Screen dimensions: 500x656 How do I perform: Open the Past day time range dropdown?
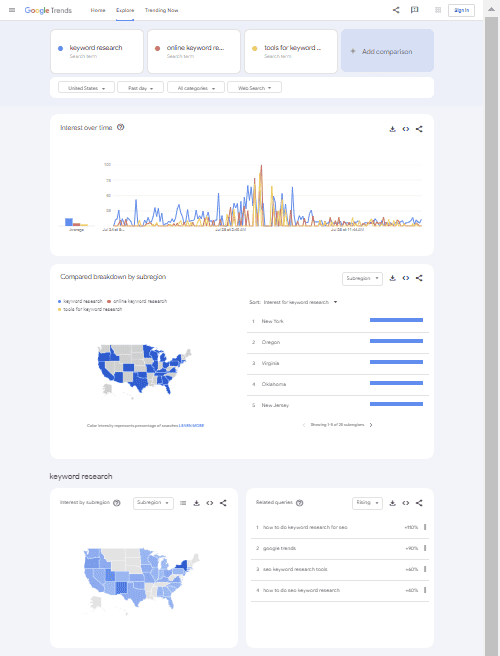(140, 88)
